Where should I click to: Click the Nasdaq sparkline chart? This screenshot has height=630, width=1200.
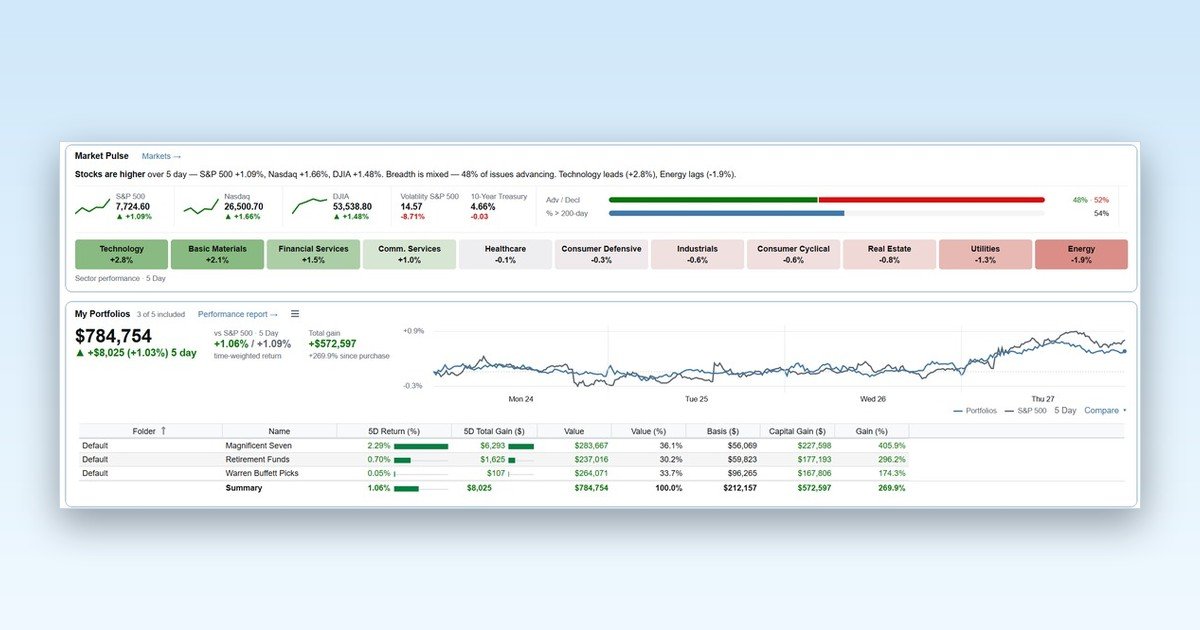tap(201, 206)
